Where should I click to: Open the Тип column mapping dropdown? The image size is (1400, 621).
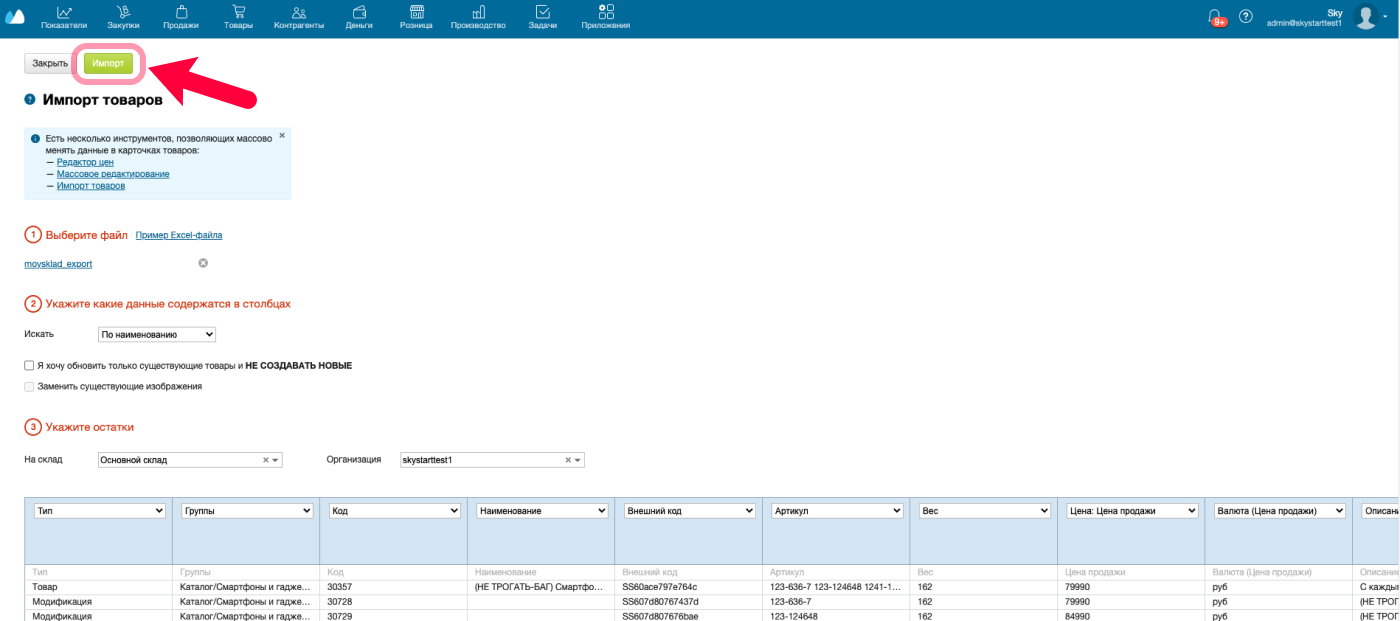pyautogui.click(x=100, y=511)
